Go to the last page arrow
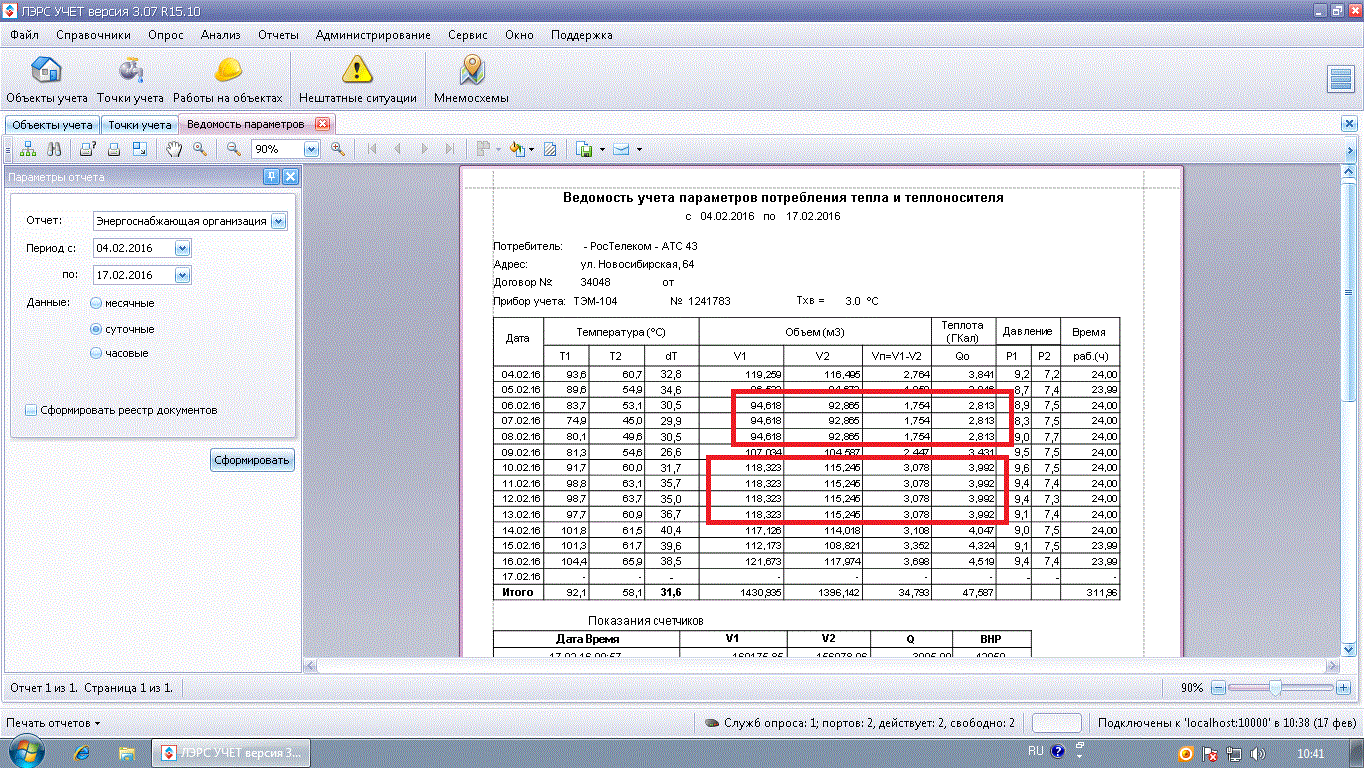Viewport: 1364px width, 768px height. (x=449, y=149)
